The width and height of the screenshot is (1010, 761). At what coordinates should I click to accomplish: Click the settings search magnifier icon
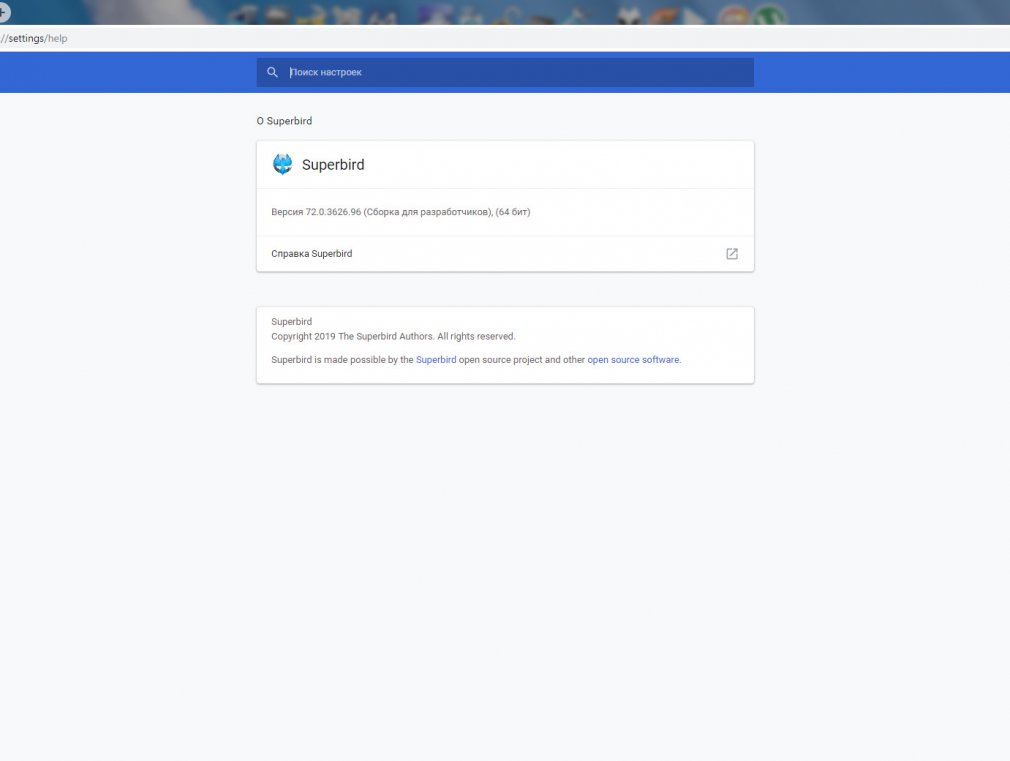[272, 72]
